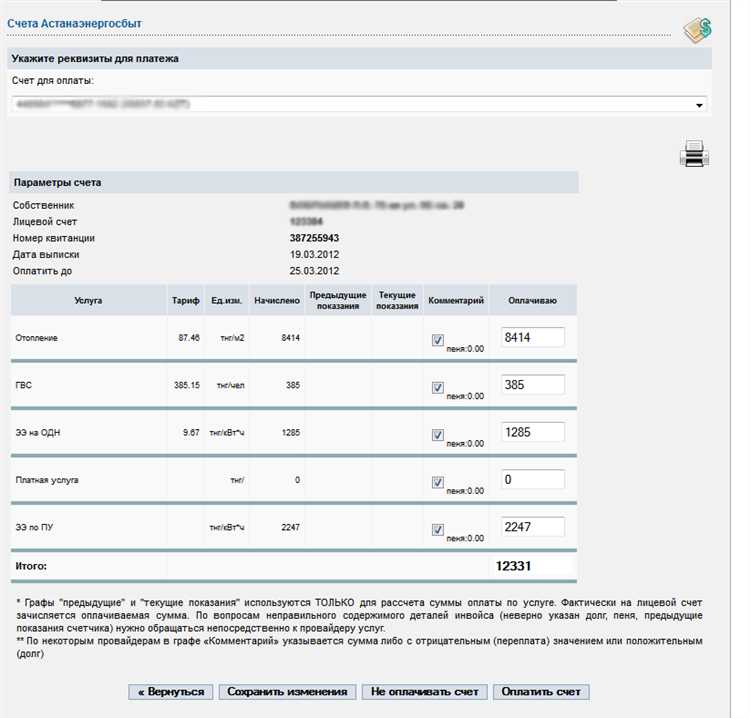Select due date 25.03.2012

tap(314, 271)
